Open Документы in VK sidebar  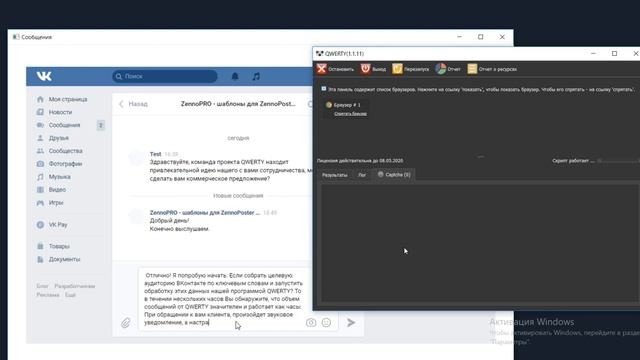tap(64, 260)
